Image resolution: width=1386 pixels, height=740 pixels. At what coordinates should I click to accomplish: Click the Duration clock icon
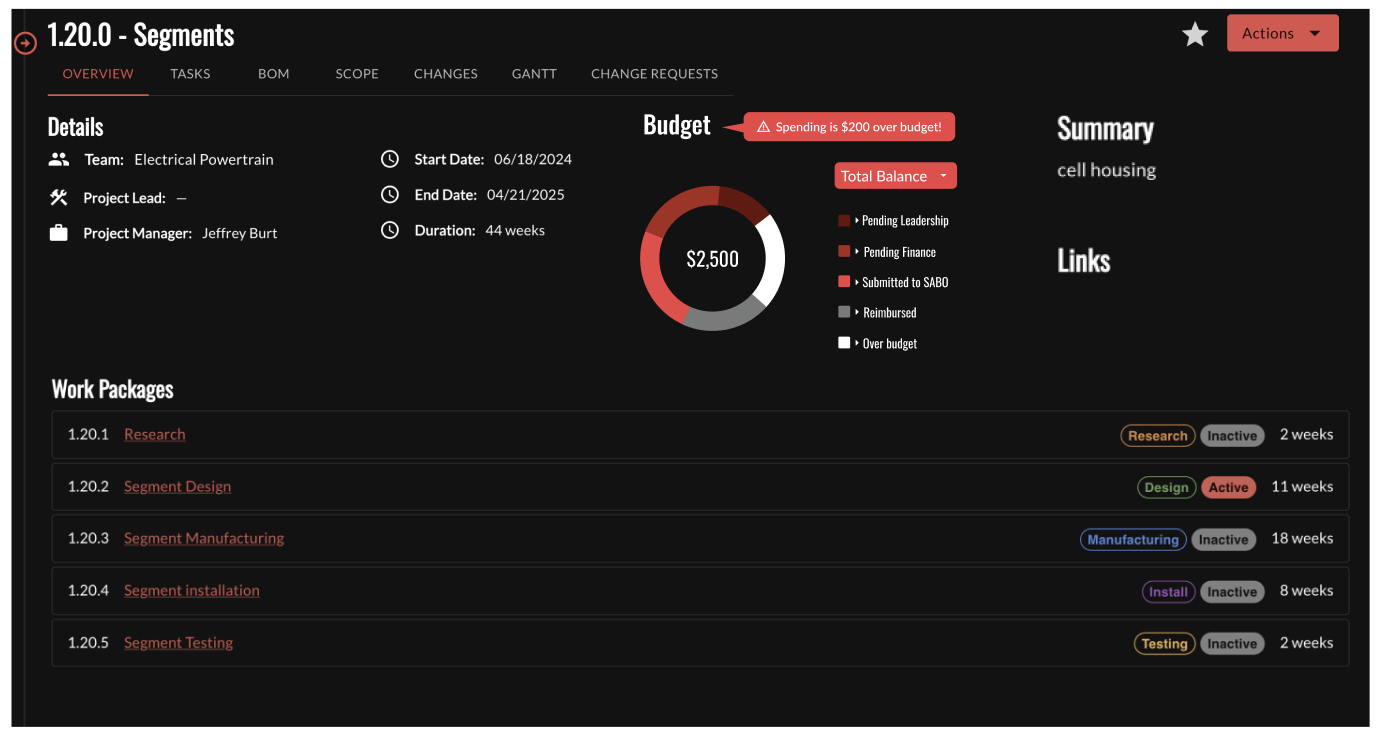(x=390, y=230)
